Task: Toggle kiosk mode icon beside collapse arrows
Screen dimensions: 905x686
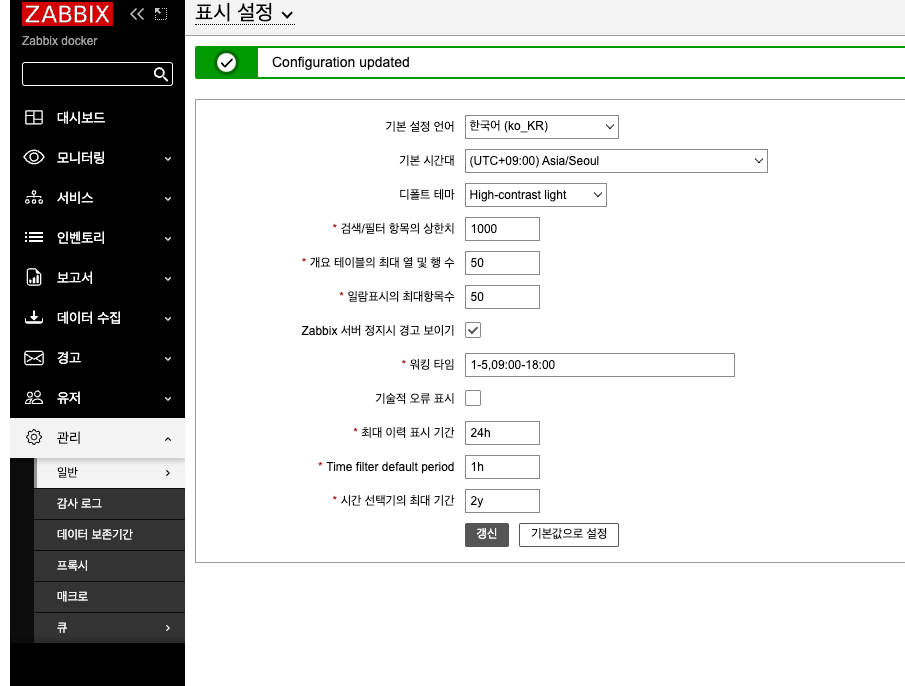Action: click(x=161, y=14)
